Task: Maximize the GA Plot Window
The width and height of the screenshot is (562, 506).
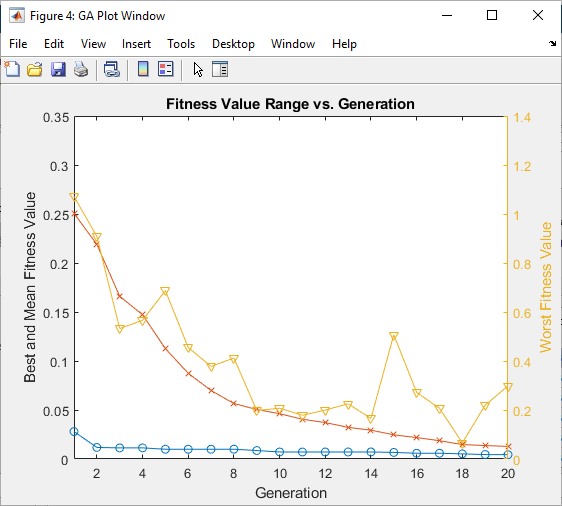Action: point(492,15)
